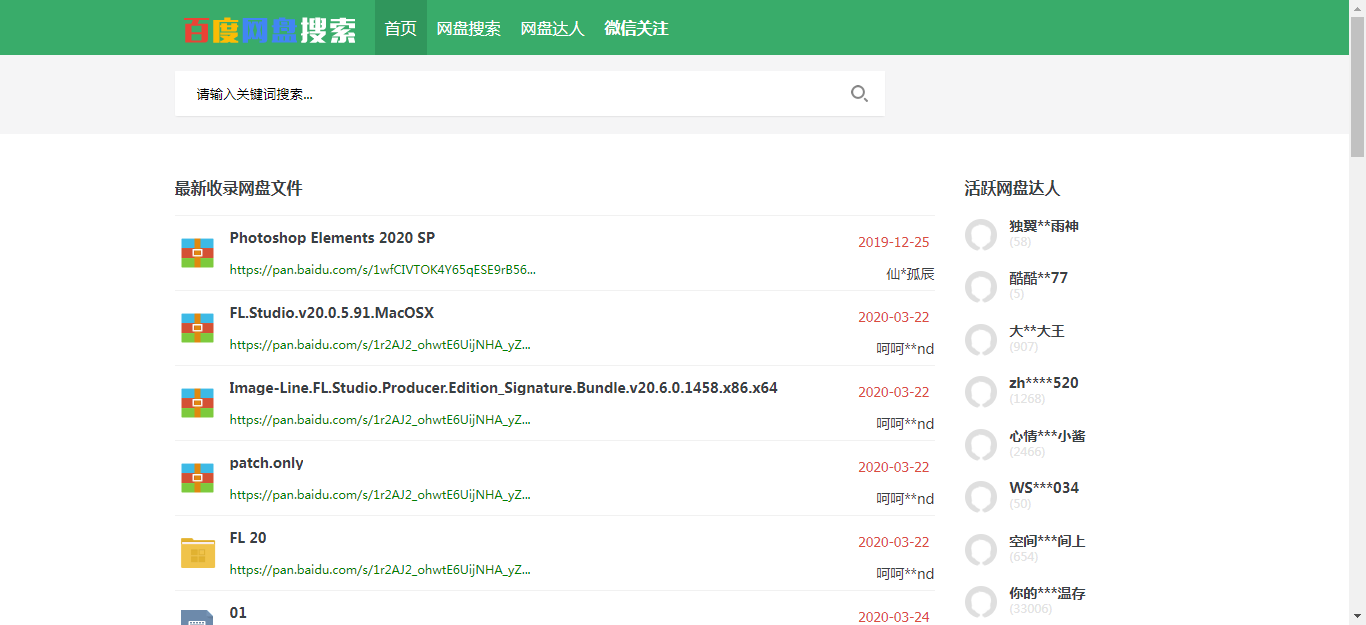Screen dimensions: 1366x625
Task: Click the vertical scrollbar thumb
Action: [x=1357, y=87]
